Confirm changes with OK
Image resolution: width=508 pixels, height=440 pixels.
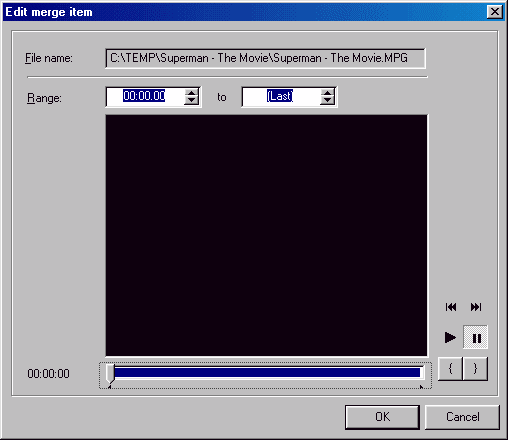(x=382, y=417)
